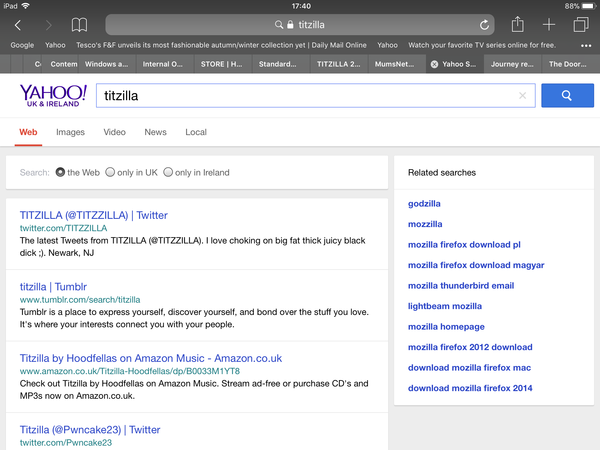Click related search 'godzilla'
This screenshot has height=450, width=600.
[424, 204]
